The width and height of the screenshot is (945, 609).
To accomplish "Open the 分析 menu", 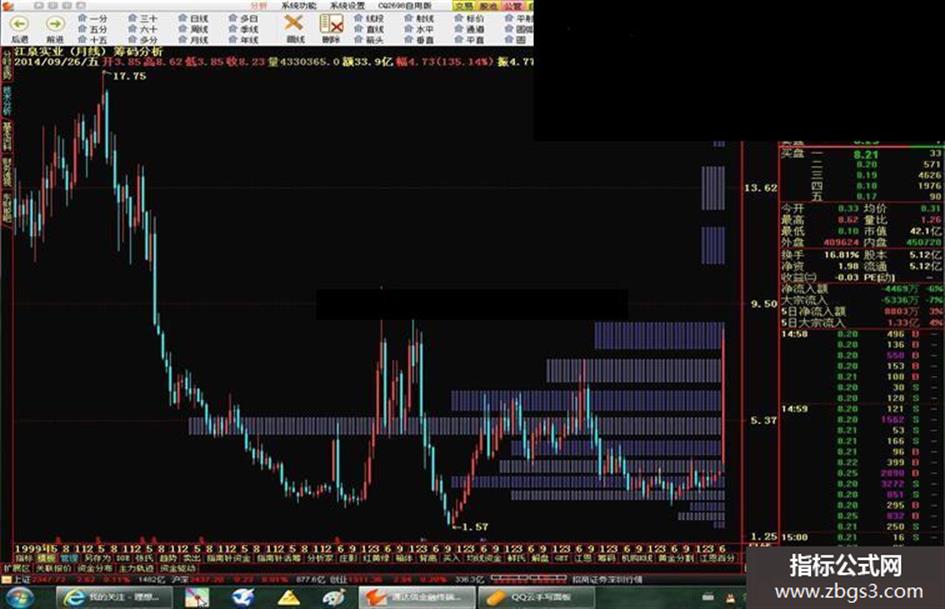I will coord(259,5).
